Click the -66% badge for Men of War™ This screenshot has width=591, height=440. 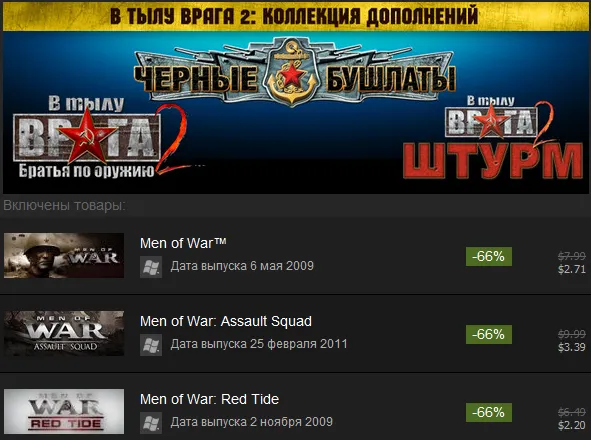click(489, 256)
